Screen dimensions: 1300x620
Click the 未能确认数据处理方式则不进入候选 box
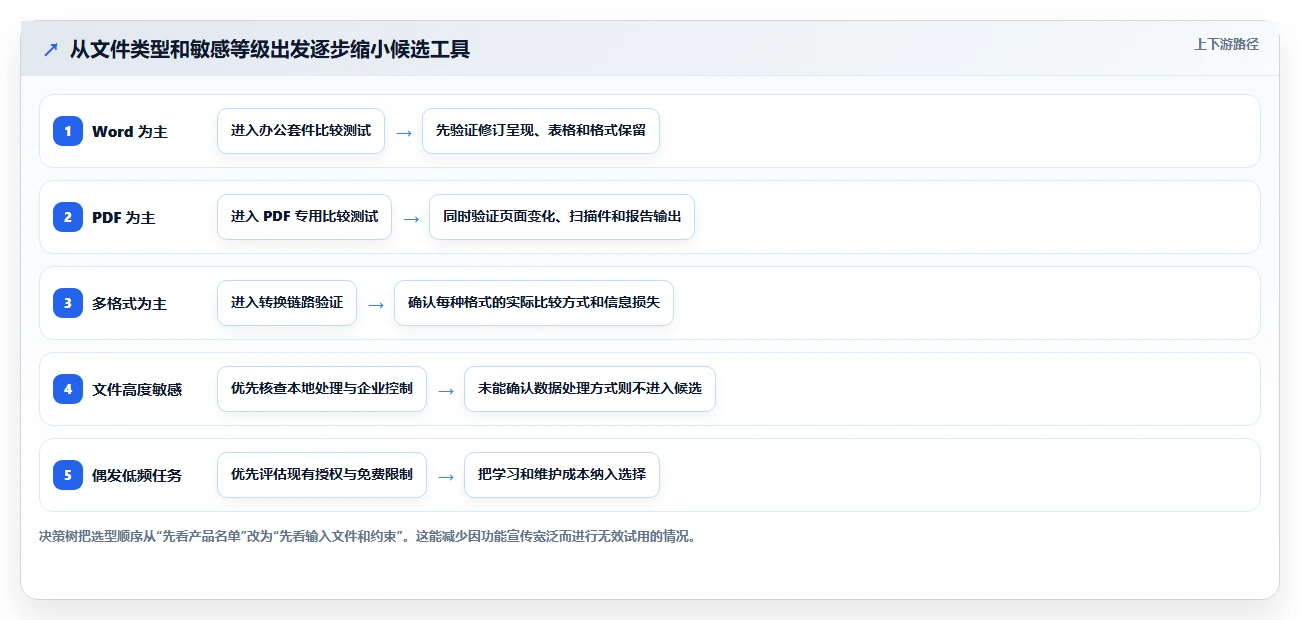tap(590, 389)
